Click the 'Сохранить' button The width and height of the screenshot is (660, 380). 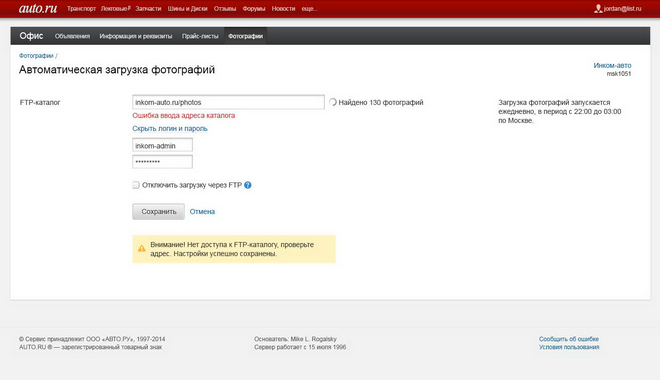click(158, 212)
